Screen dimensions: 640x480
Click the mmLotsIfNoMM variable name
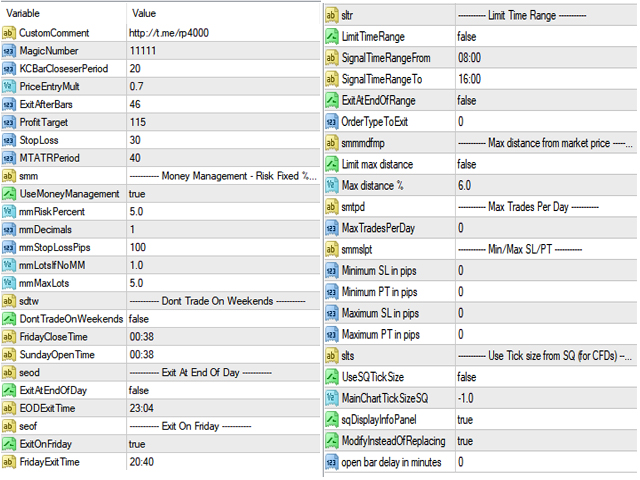pyautogui.click(x=52, y=265)
